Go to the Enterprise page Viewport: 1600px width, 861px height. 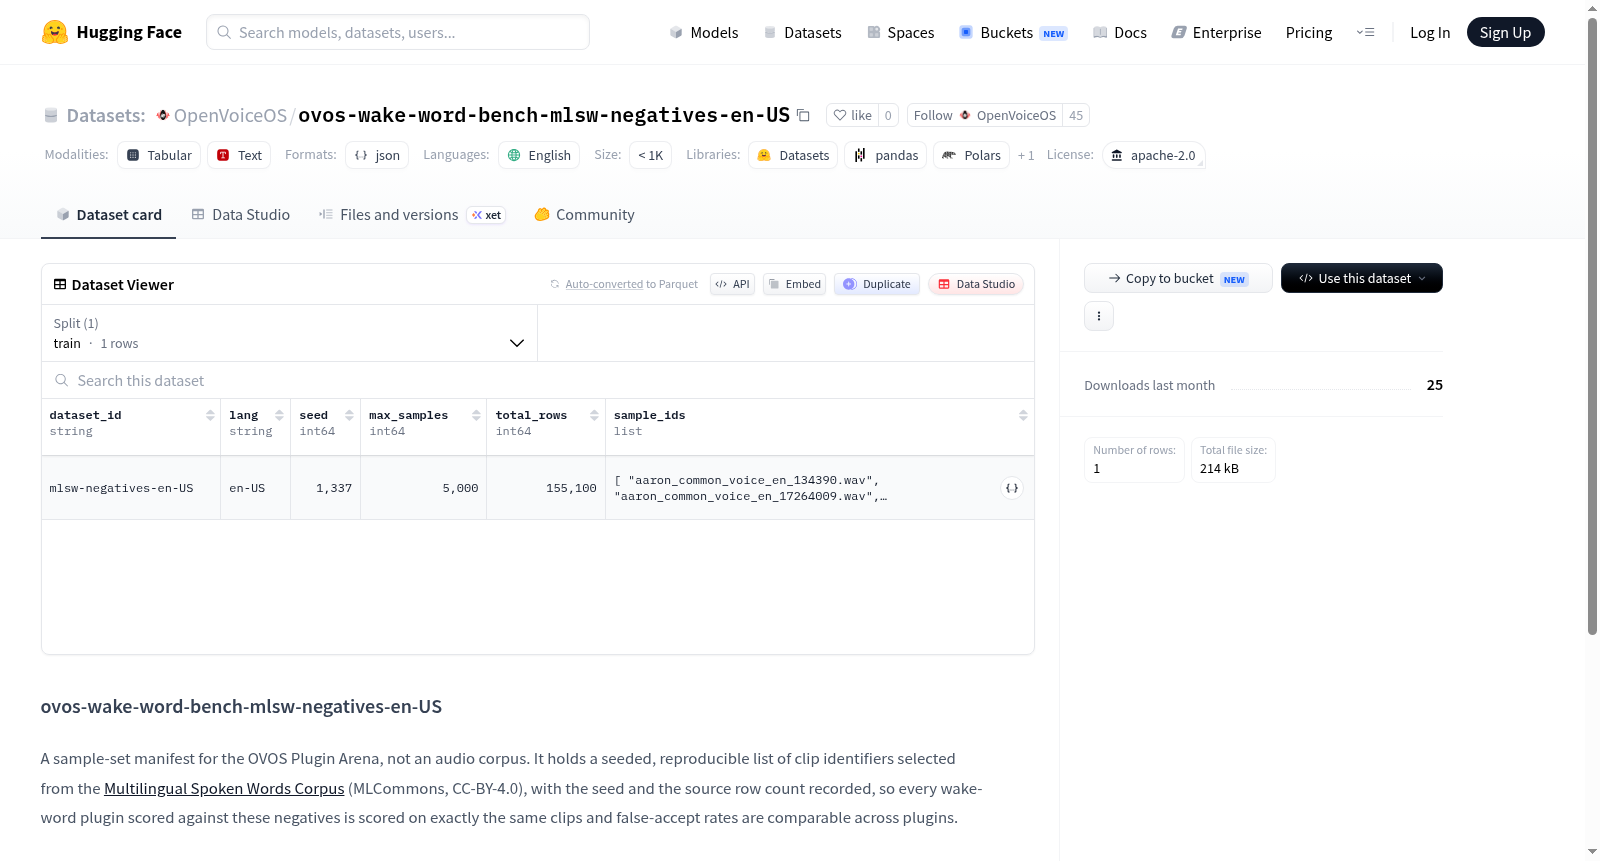point(1216,32)
